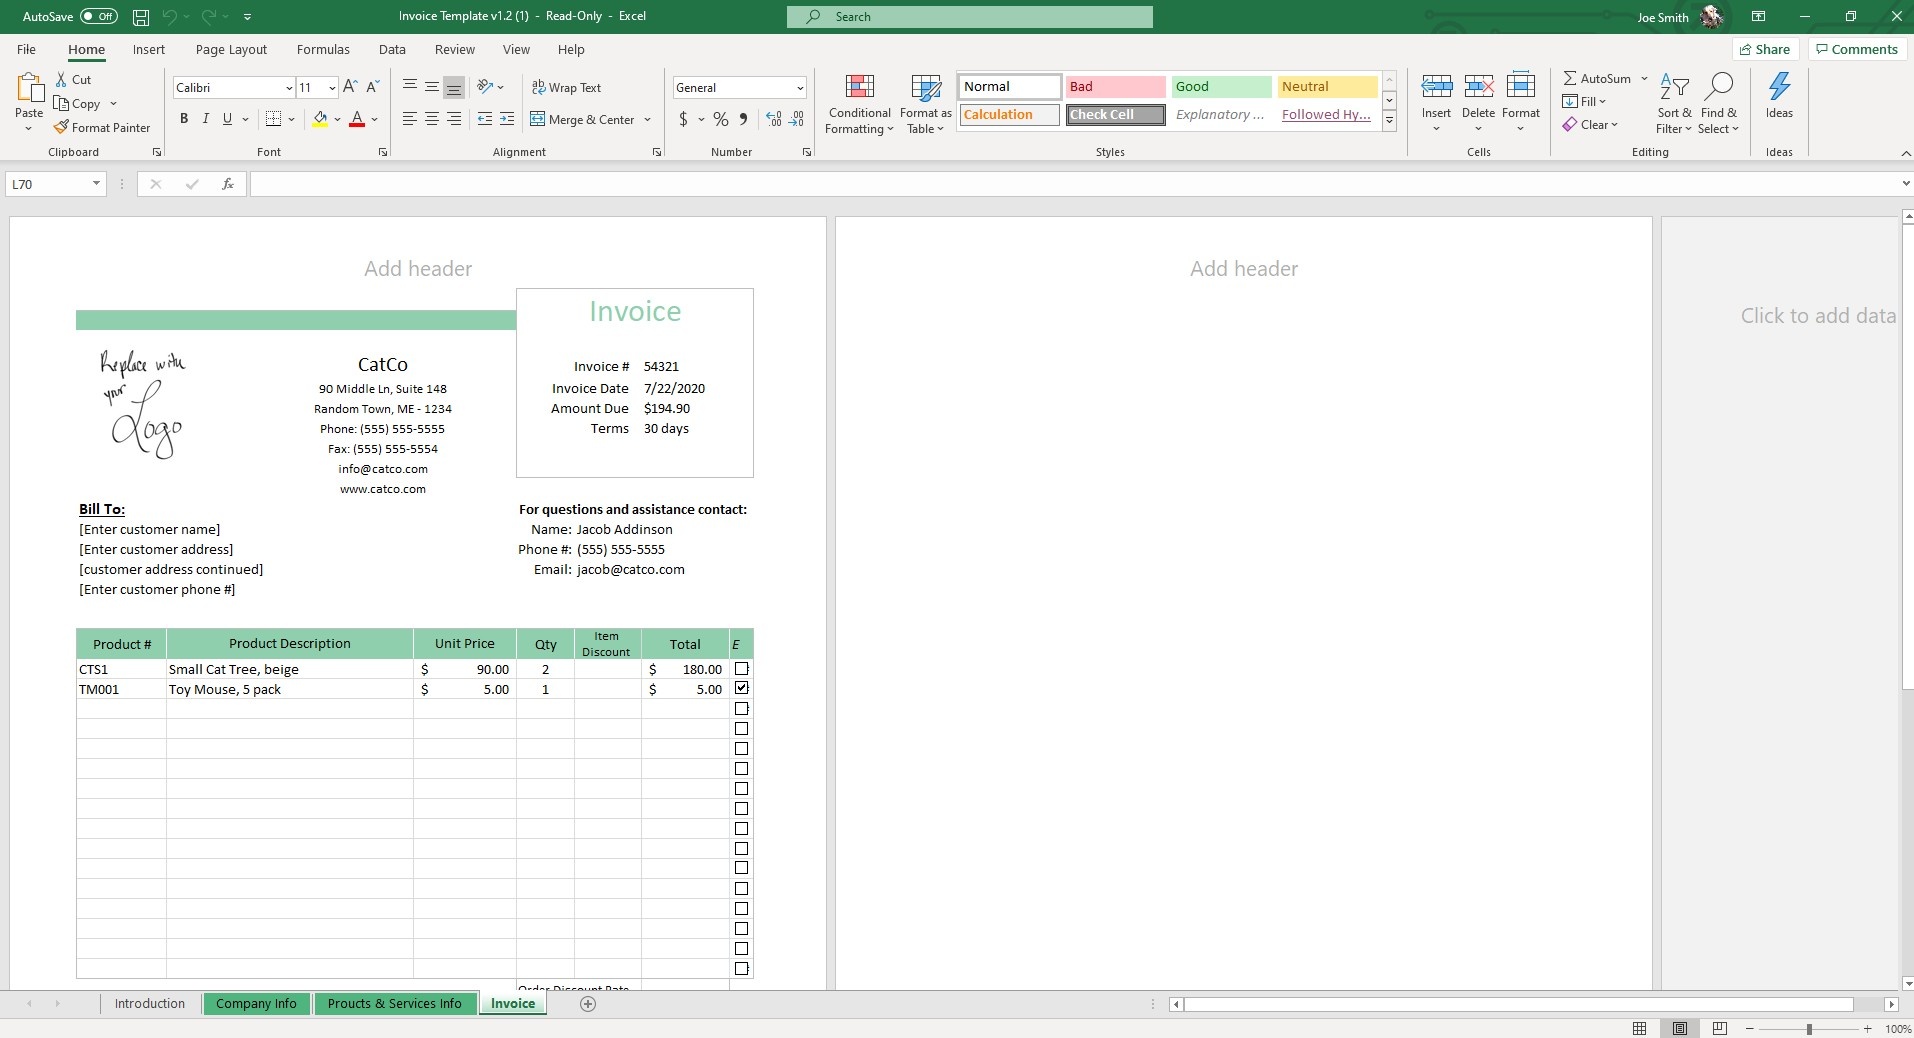Open the General number format dropdown
The image size is (1914, 1038).
[x=800, y=88]
